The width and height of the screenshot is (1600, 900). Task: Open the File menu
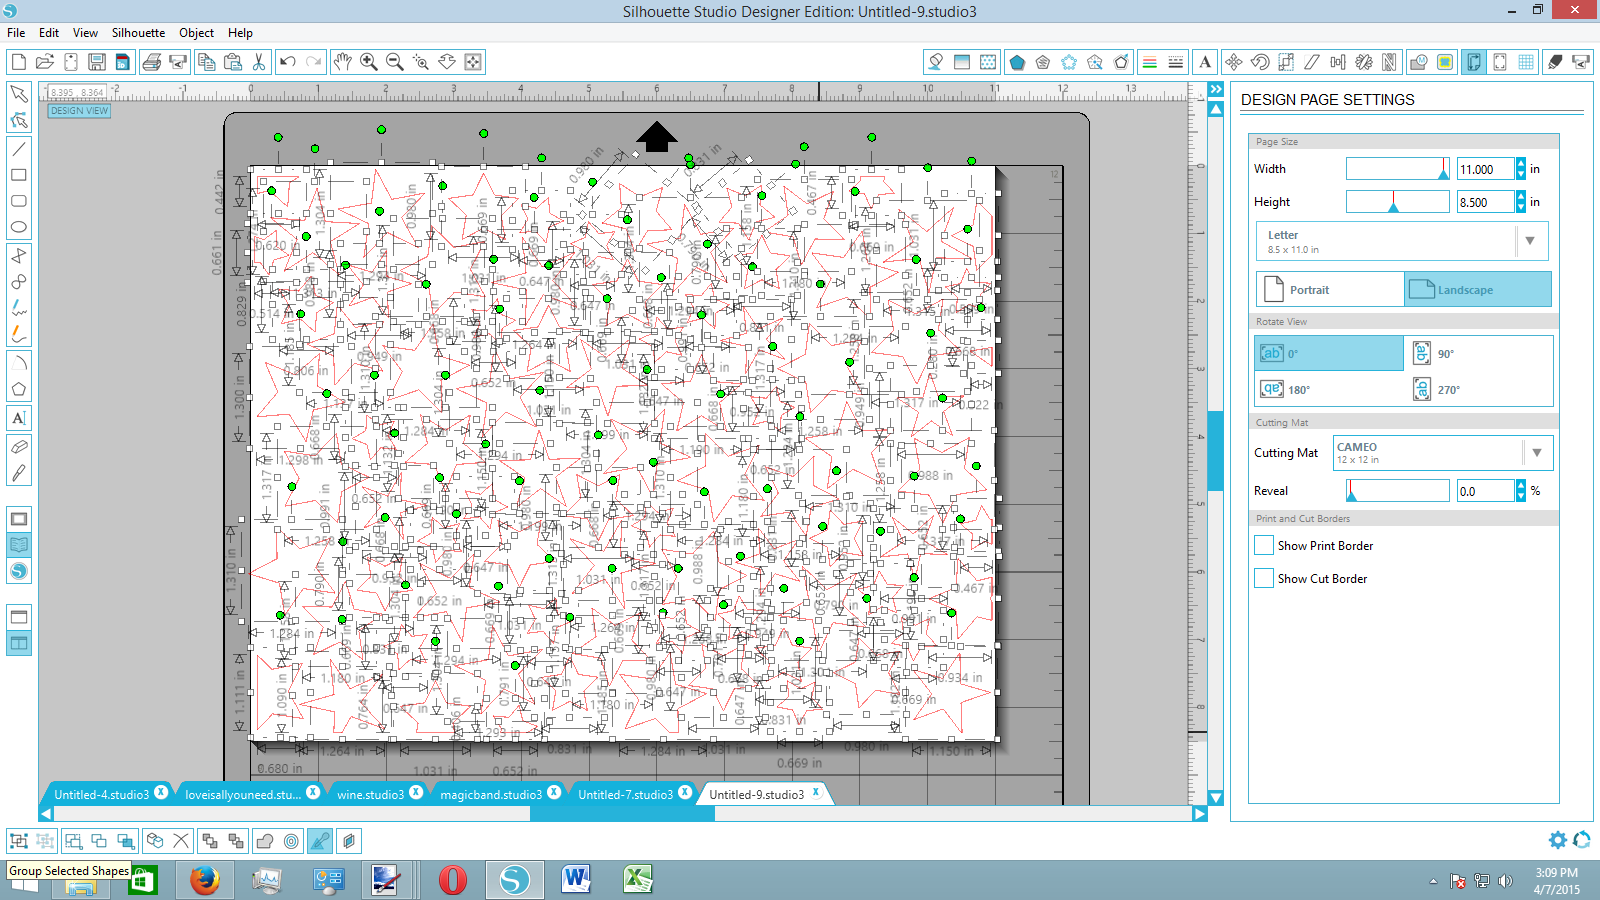click(x=16, y=33)
